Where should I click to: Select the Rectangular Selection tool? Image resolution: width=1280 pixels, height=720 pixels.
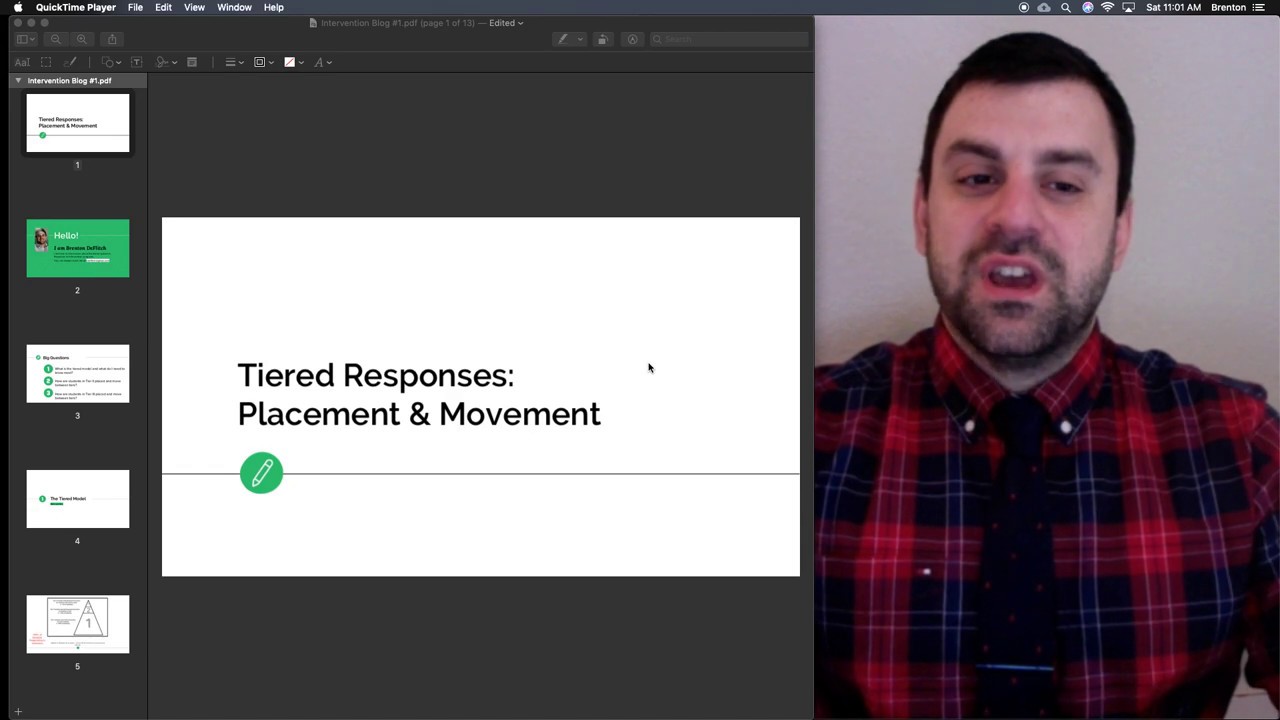pos(46,62)
